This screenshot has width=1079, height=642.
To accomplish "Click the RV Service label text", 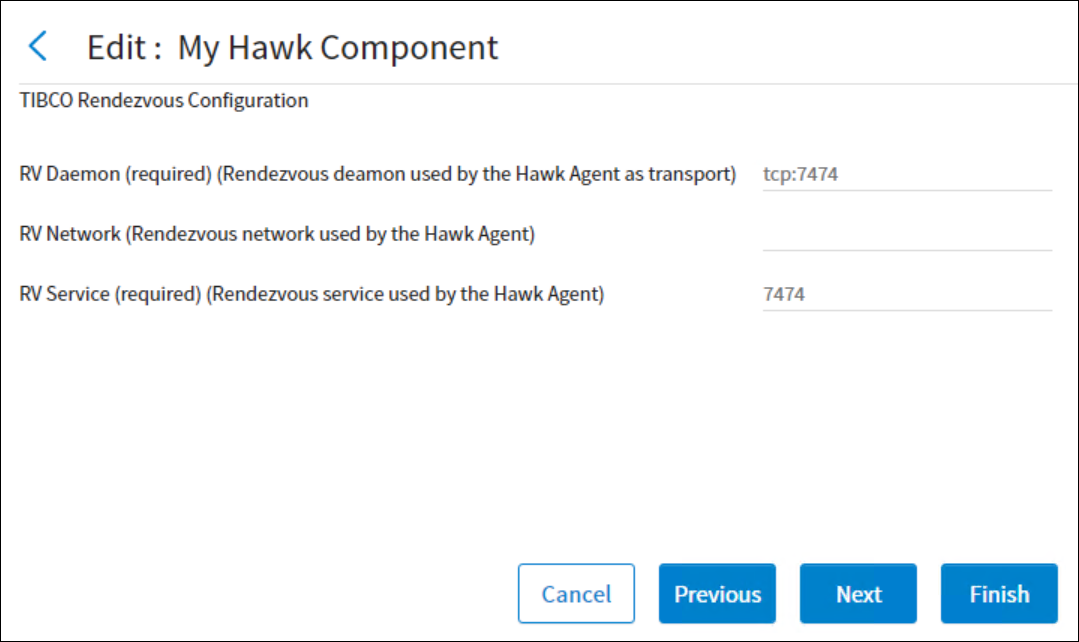I will pos(65,295).
